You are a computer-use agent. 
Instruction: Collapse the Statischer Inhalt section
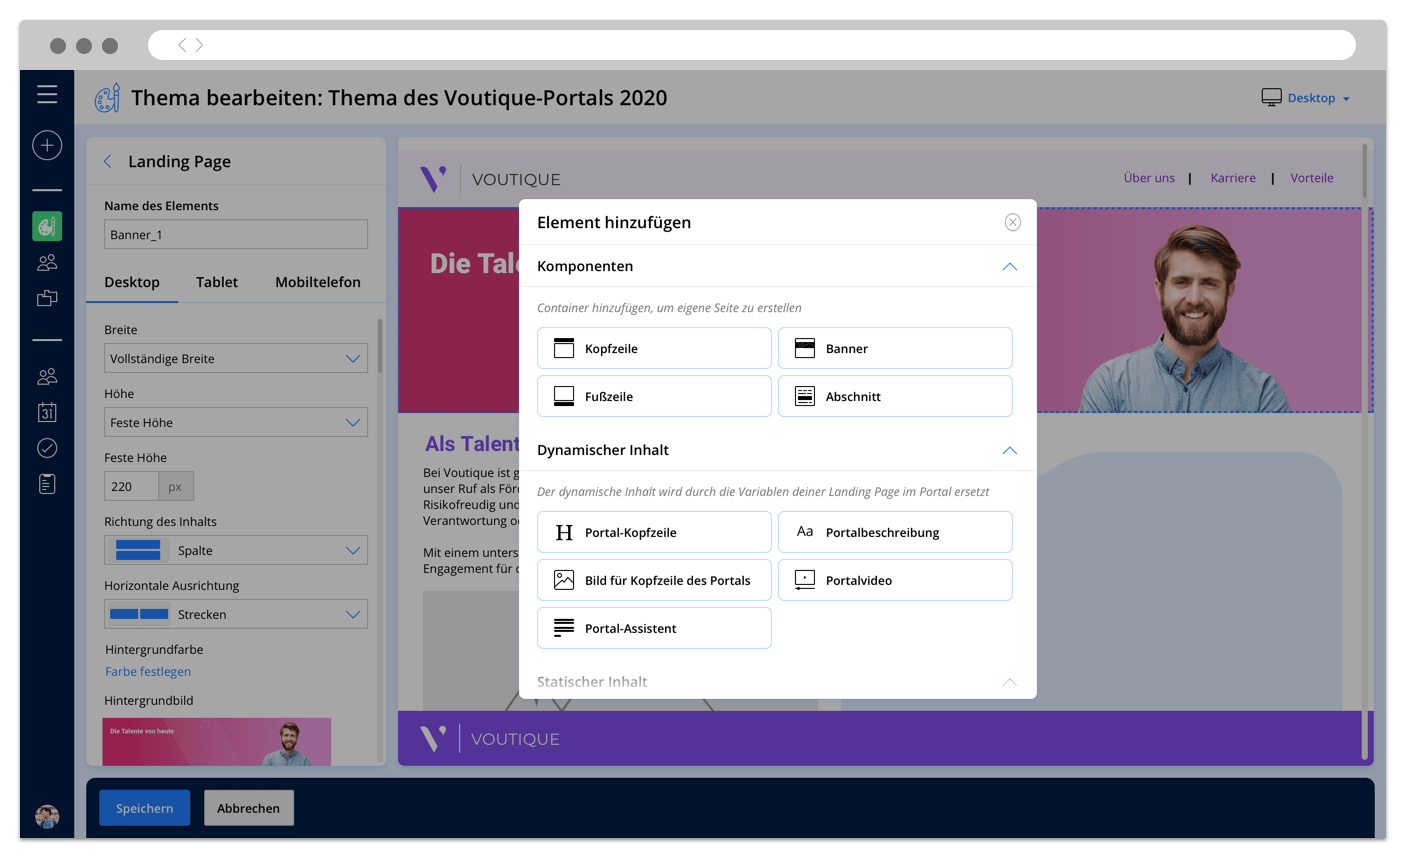(1010, 682)
